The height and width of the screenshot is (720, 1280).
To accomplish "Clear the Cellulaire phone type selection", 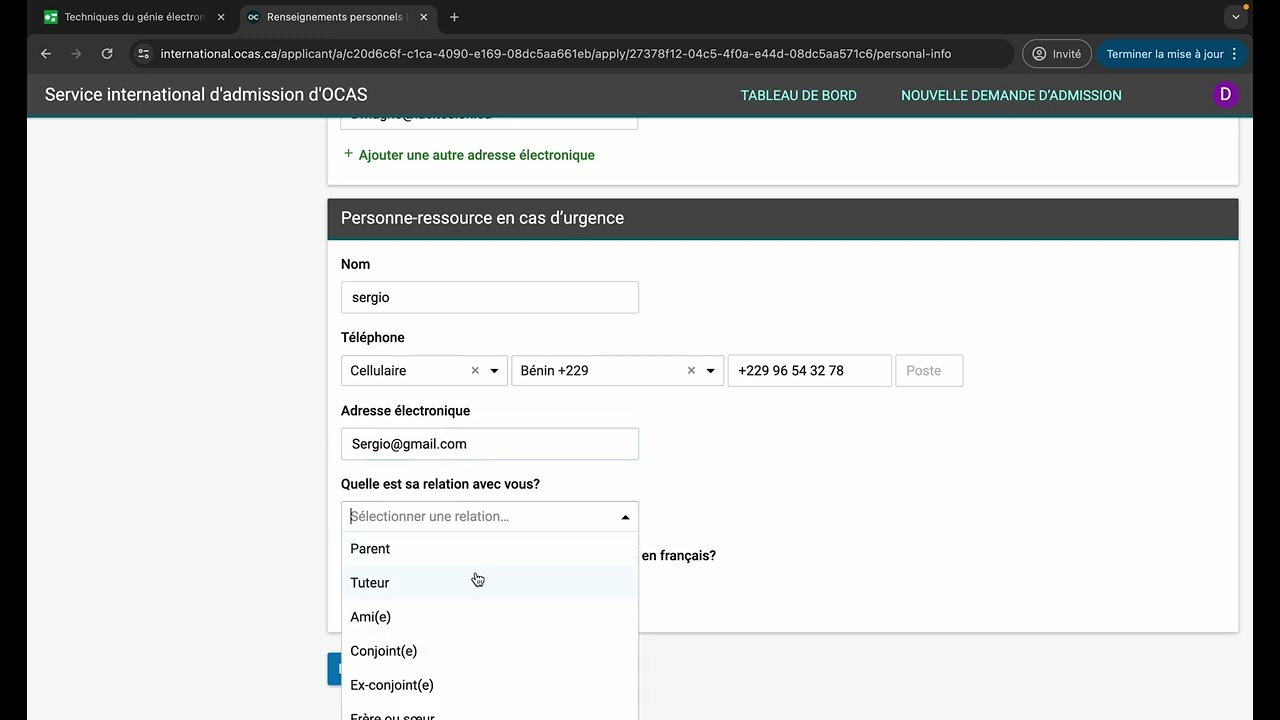I will point(475,371).
